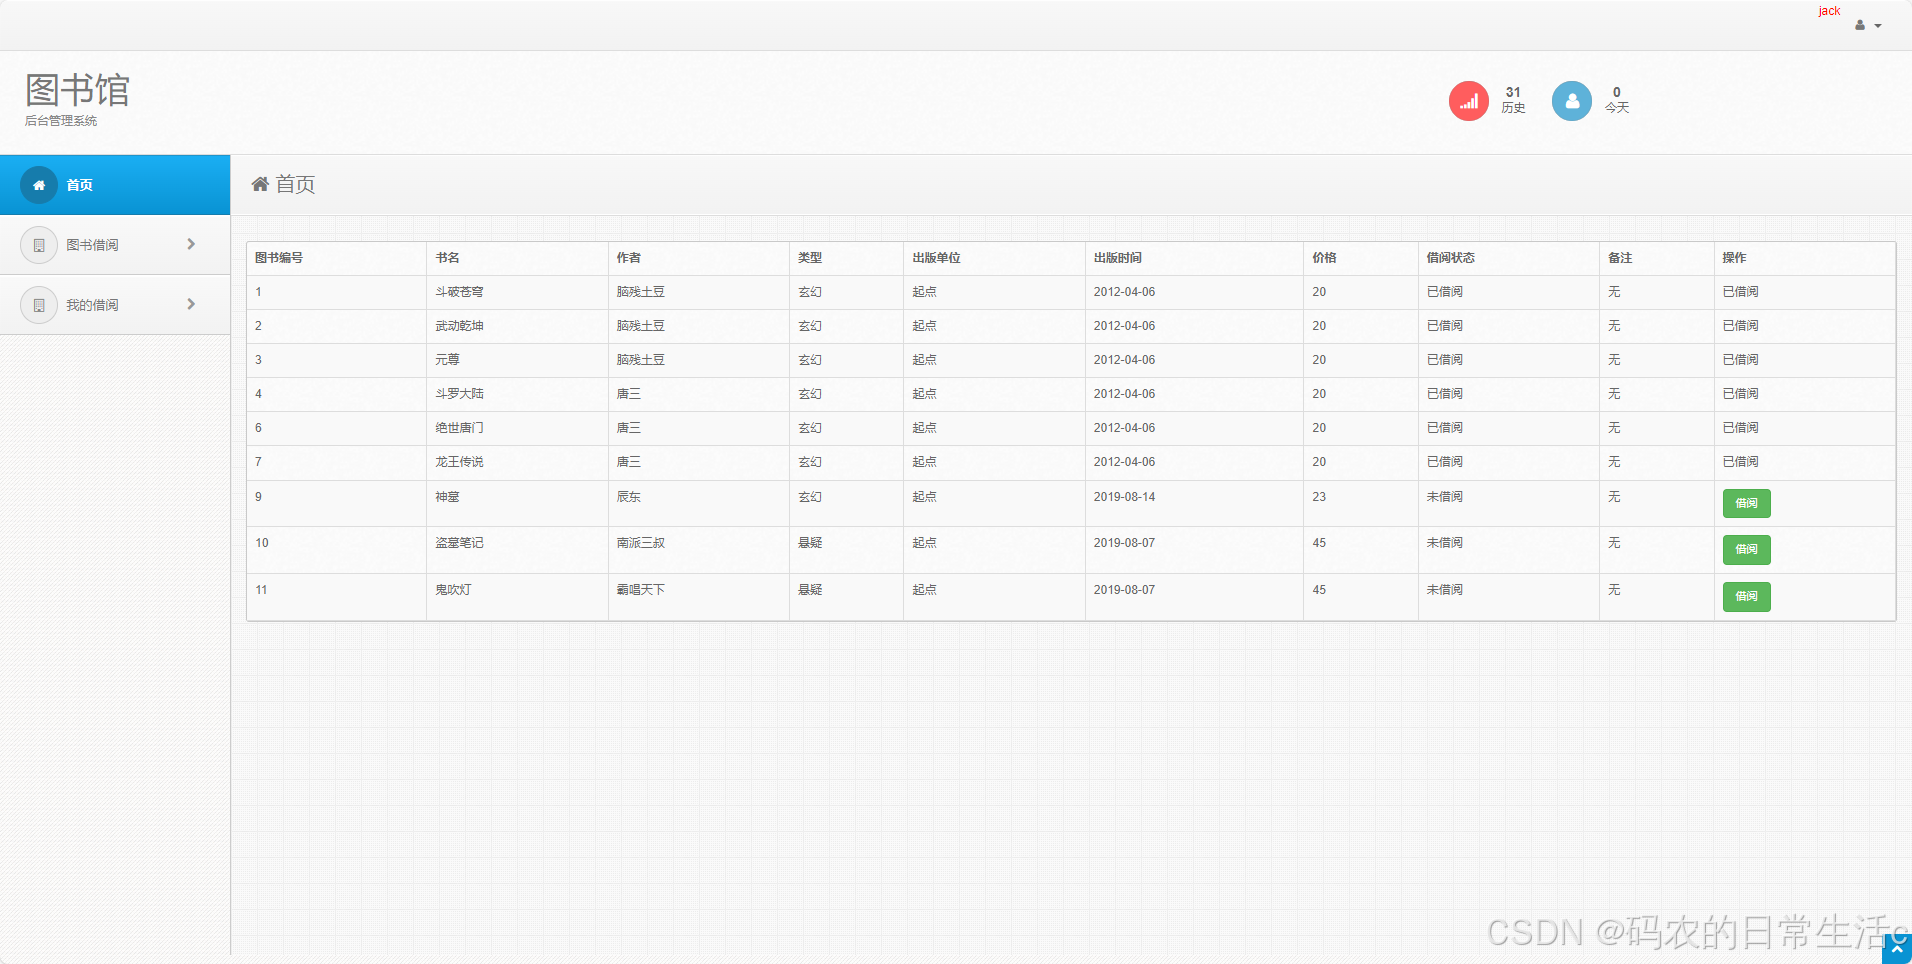Click 借阅 button for book 神墓
1912x964 pixels.
point(1746,503)
